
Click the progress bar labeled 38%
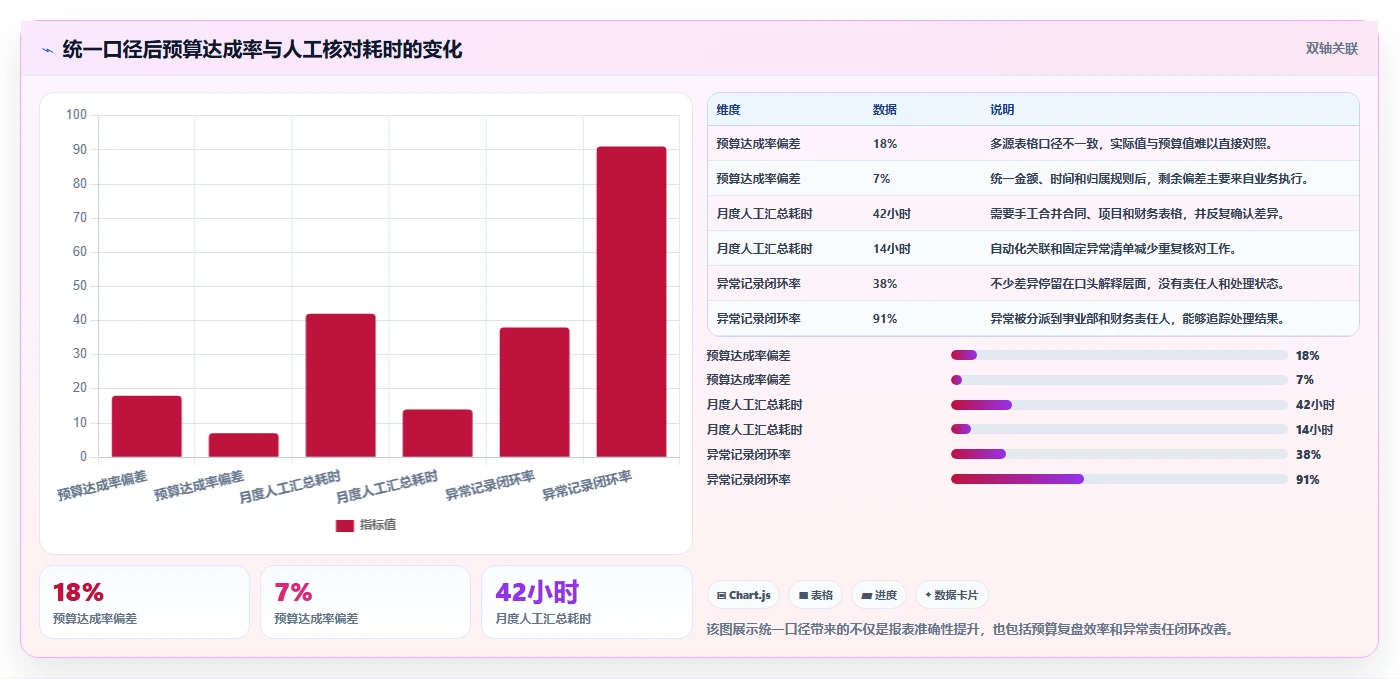1119,454
